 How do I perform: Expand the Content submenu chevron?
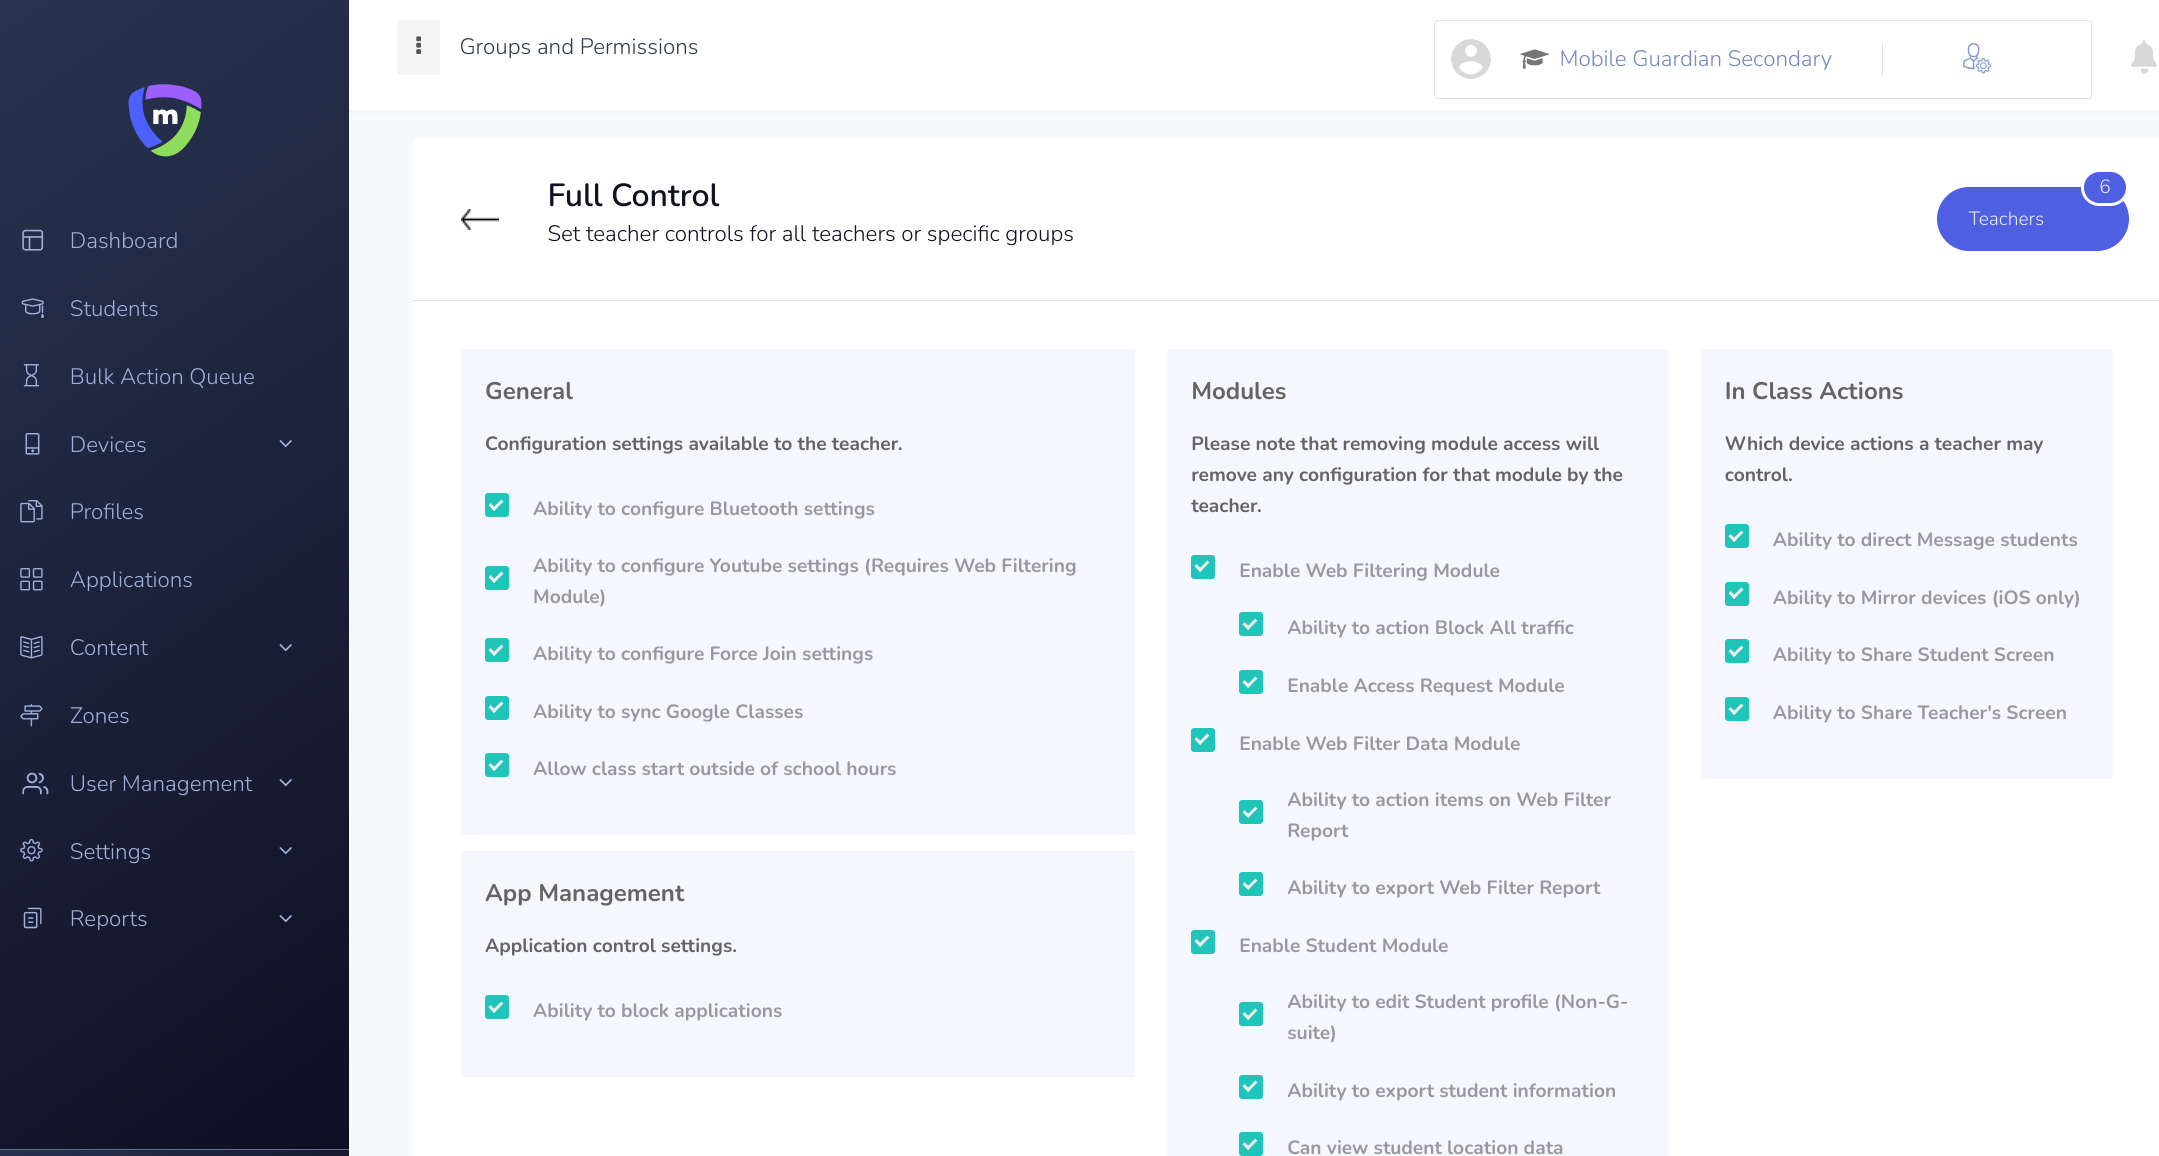point(286,648)
